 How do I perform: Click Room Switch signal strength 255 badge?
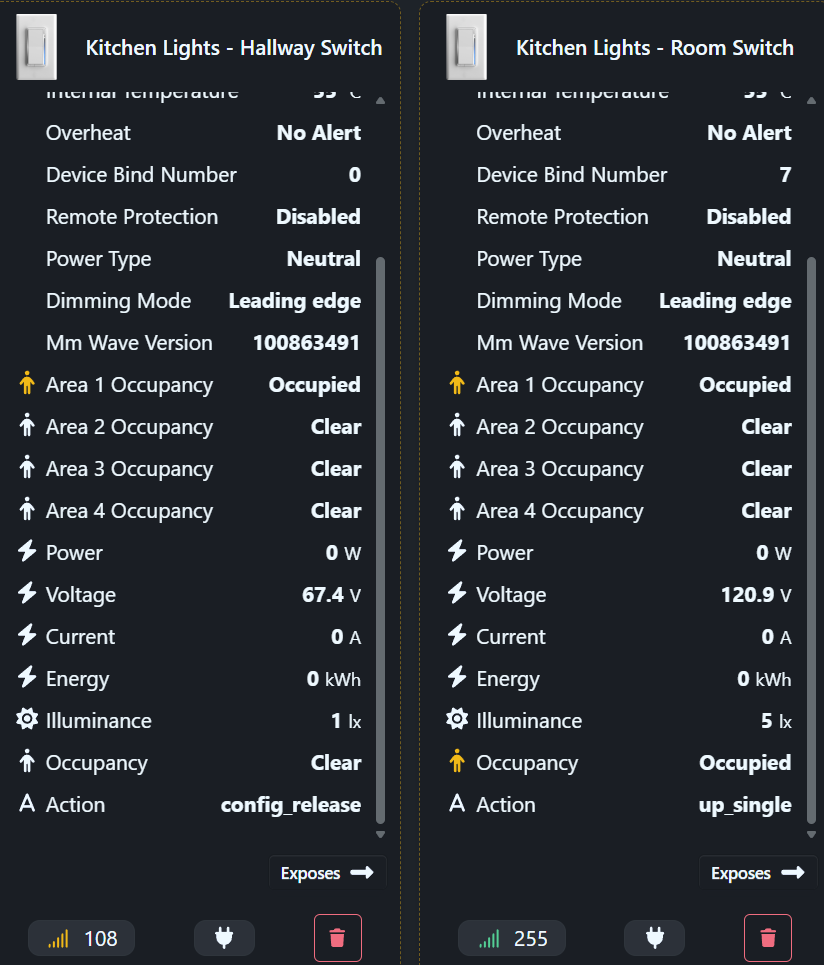point(511,938)
